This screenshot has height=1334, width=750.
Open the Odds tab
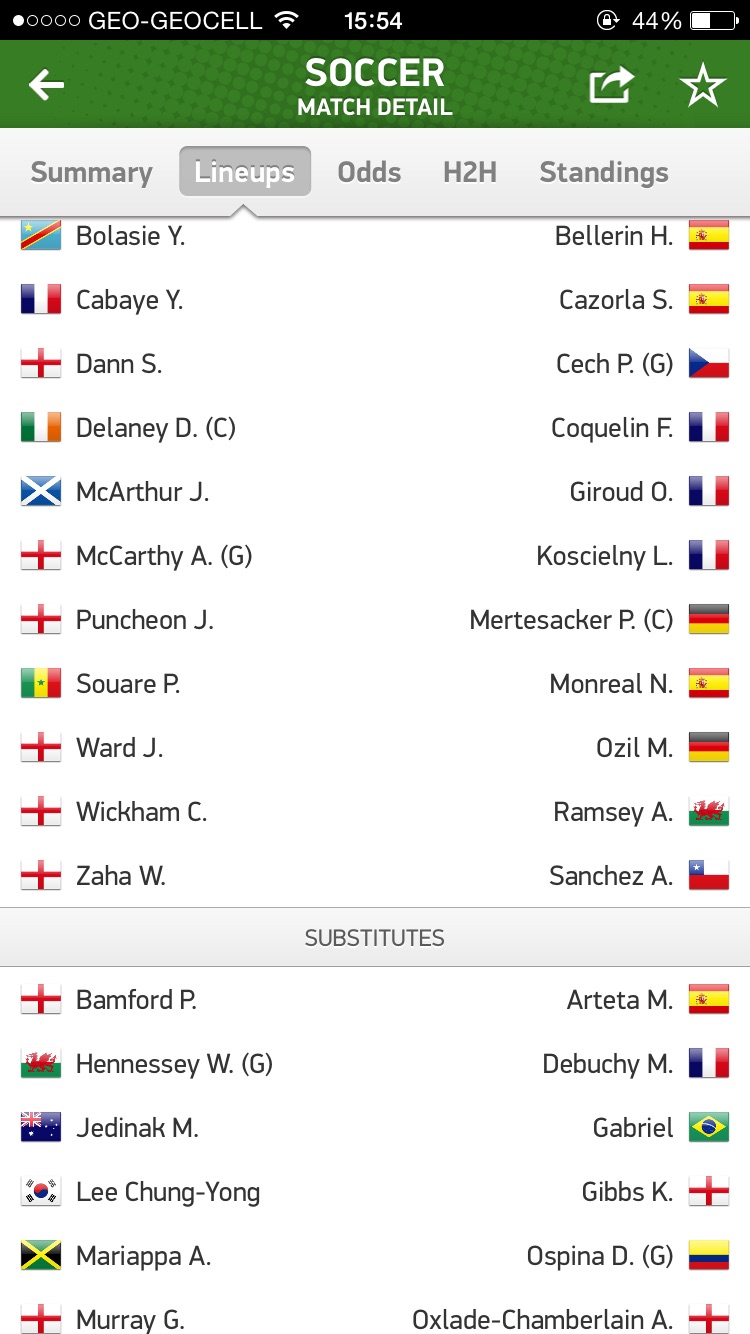click(369, 172)
